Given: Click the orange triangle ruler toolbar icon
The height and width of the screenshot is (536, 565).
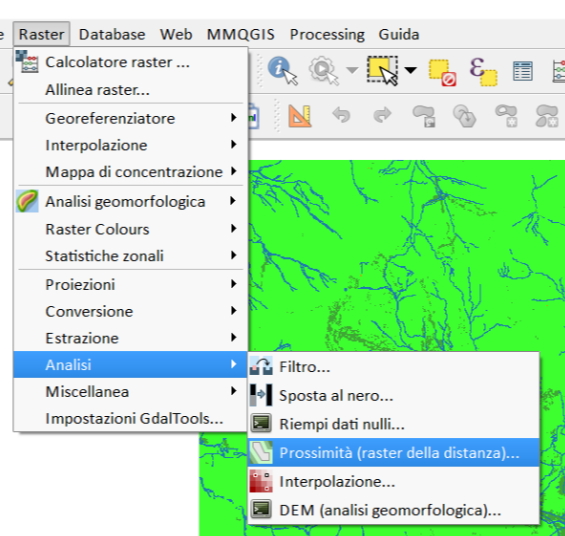Looking at the screenshot, I should coord(299,116).
